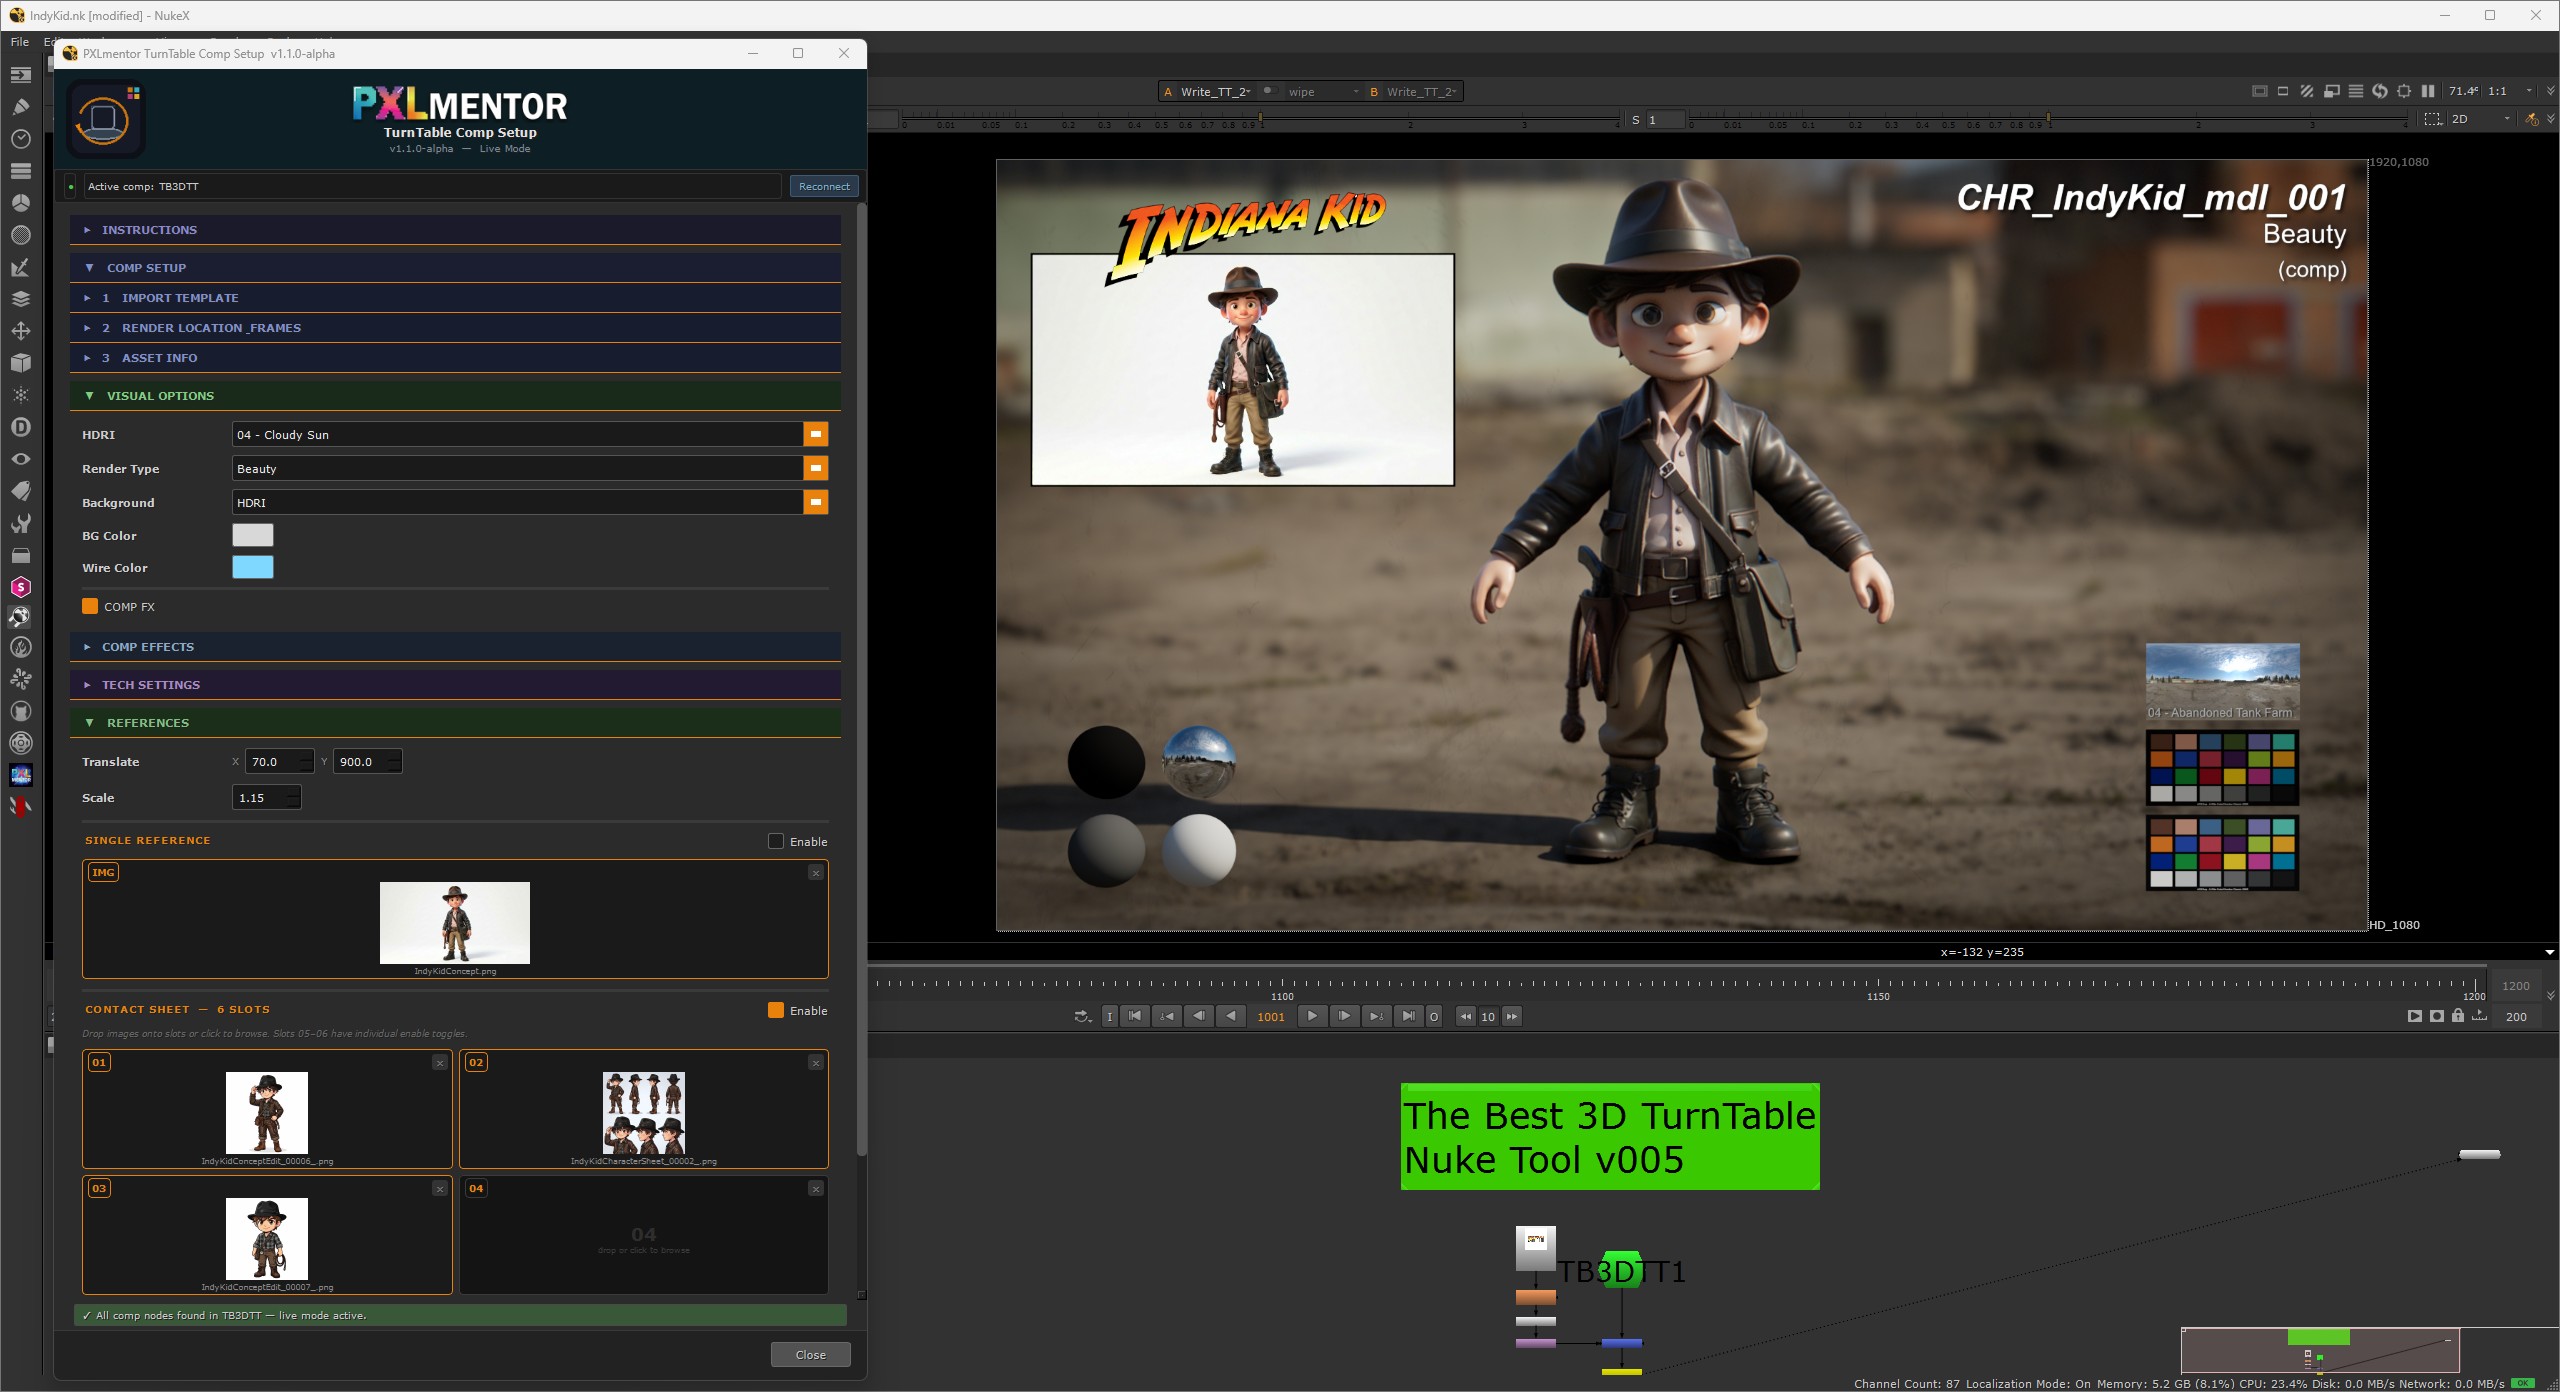Open the 3D nodes cube menu
The image size is (2560, 1392).
(20, 363)
